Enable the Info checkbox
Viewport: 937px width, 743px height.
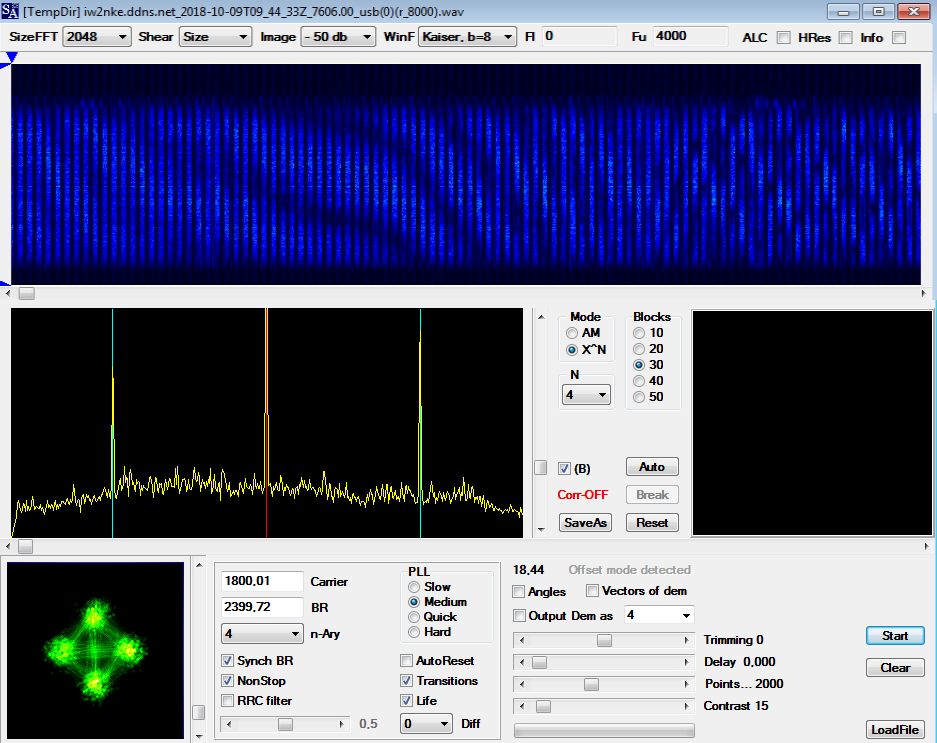click(x=898, y=37)
